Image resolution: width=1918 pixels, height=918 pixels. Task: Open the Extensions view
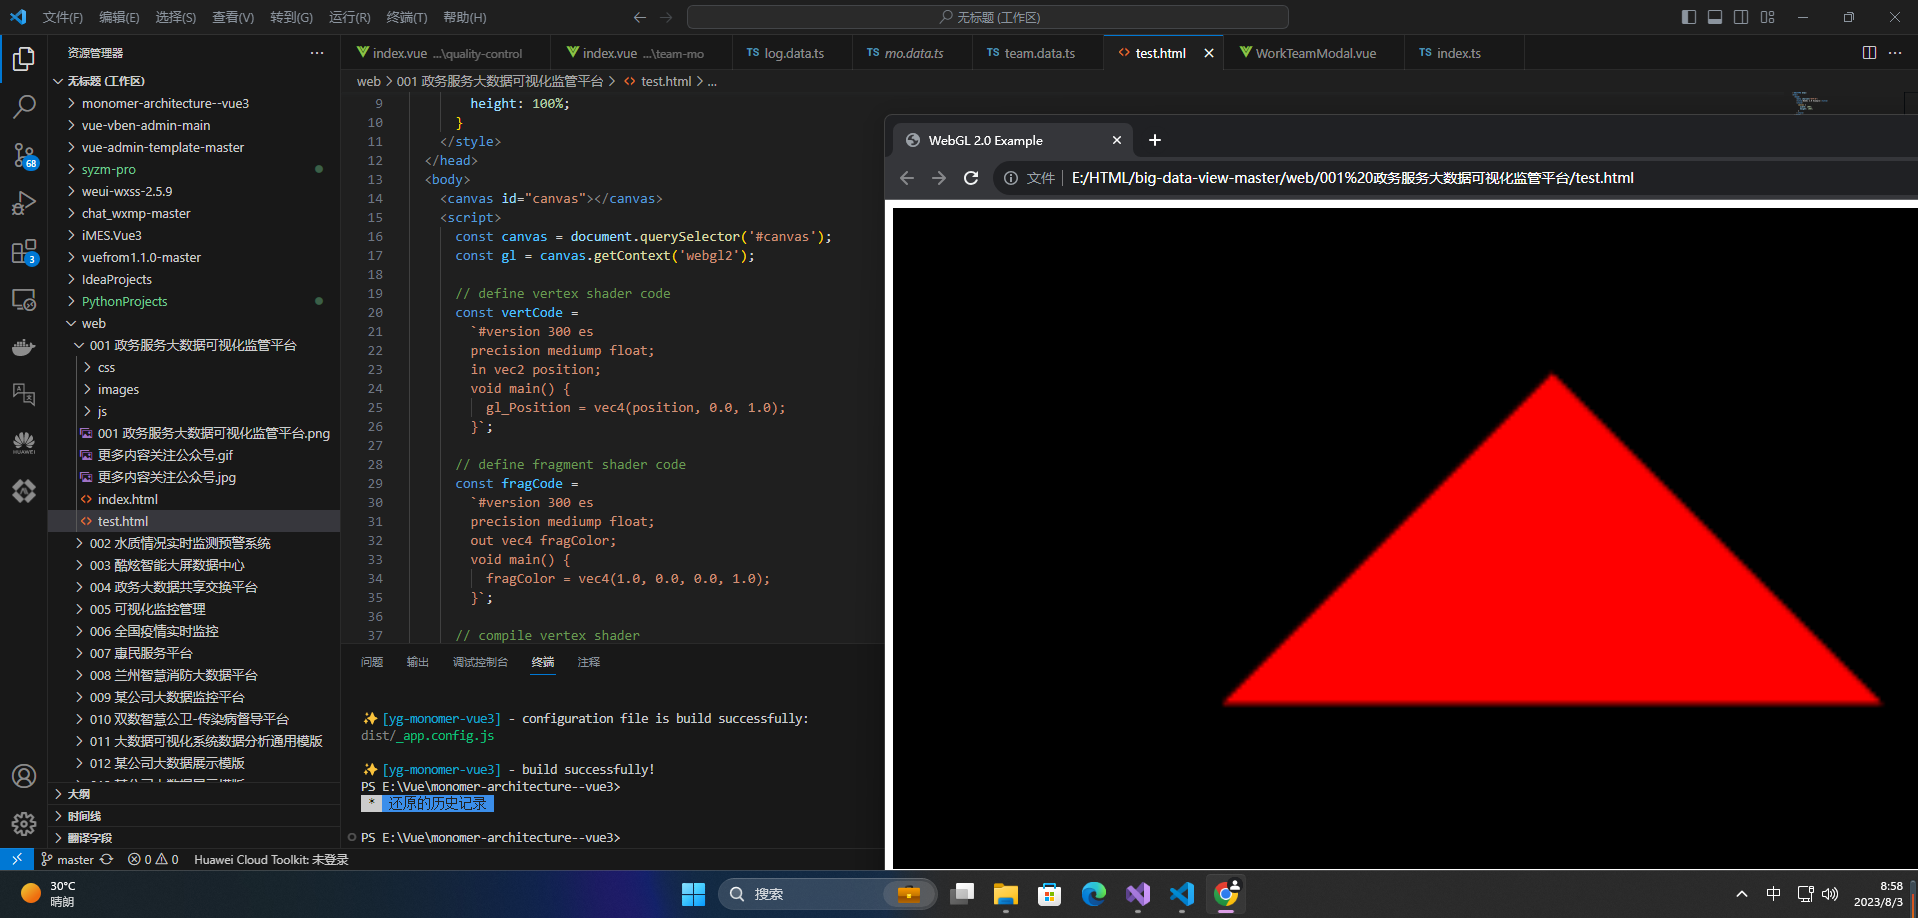(x=24, y=251)
